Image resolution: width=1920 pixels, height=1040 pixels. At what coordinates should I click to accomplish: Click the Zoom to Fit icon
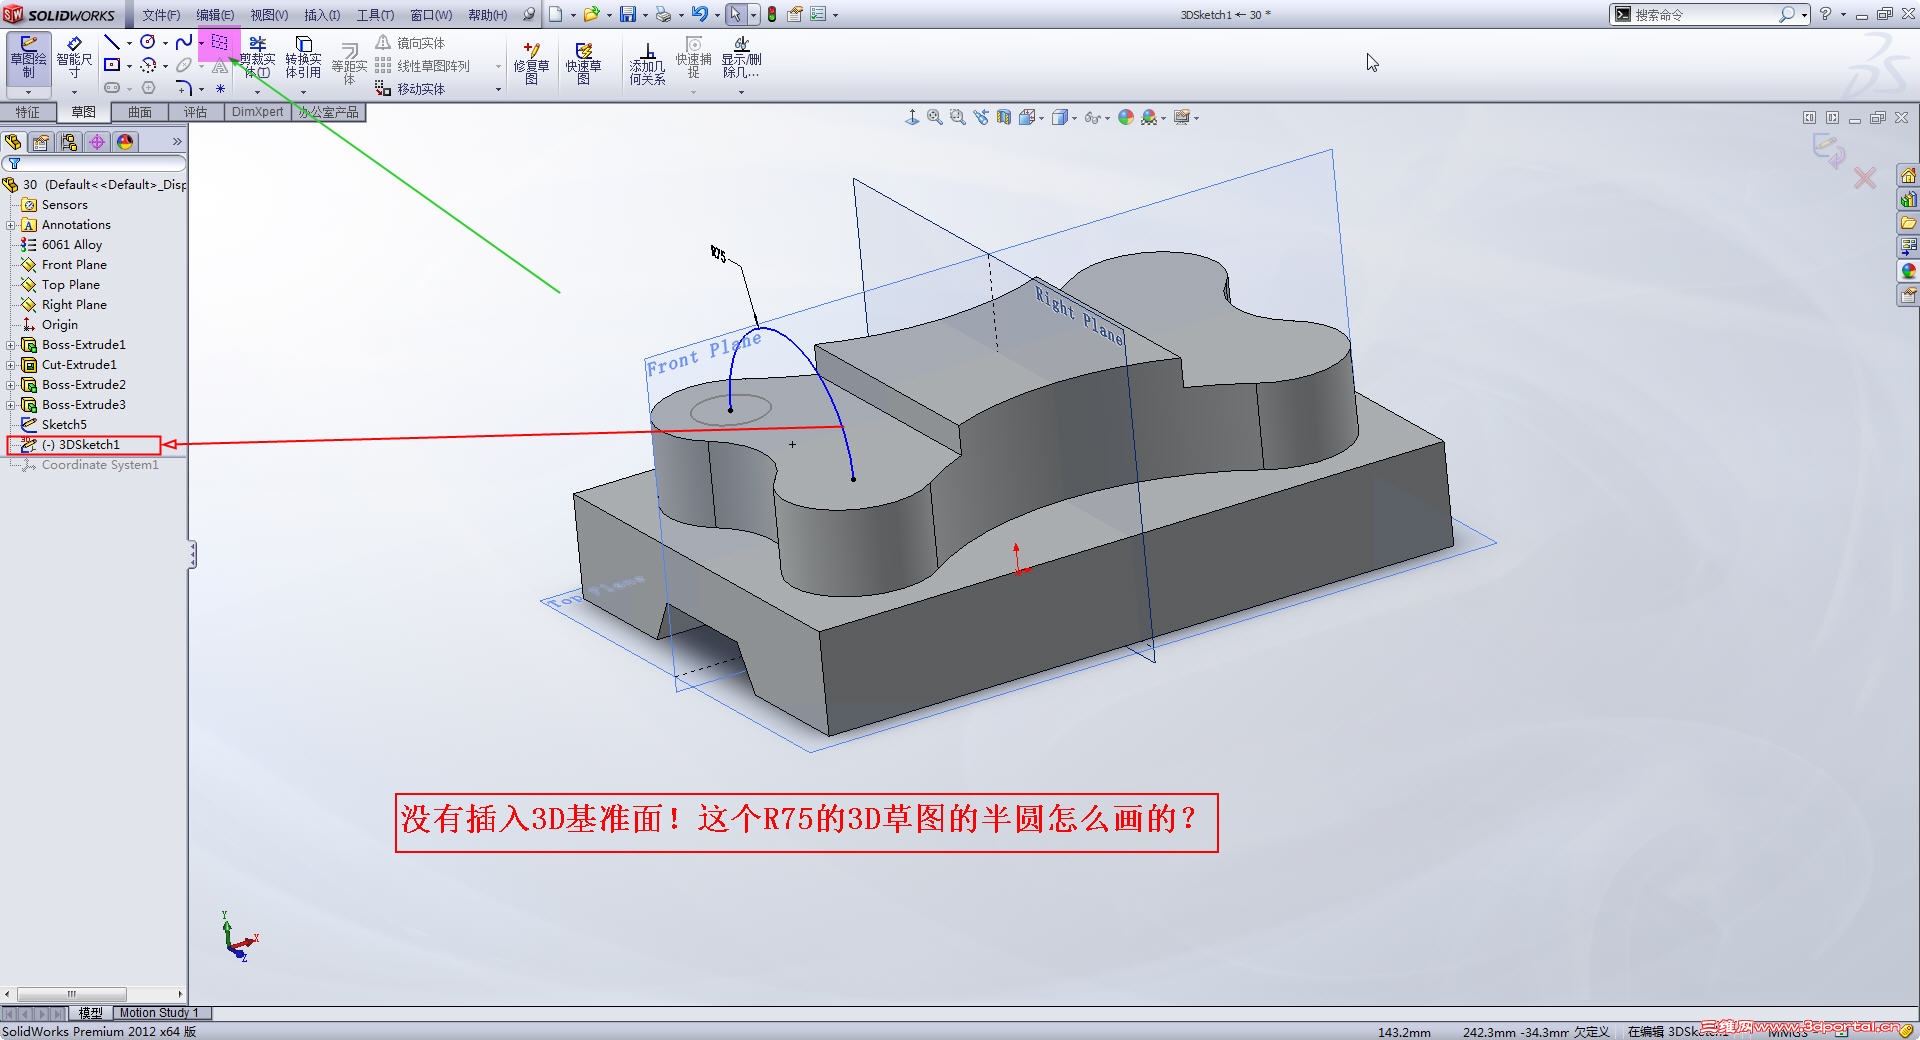click(x=934, y=117)
